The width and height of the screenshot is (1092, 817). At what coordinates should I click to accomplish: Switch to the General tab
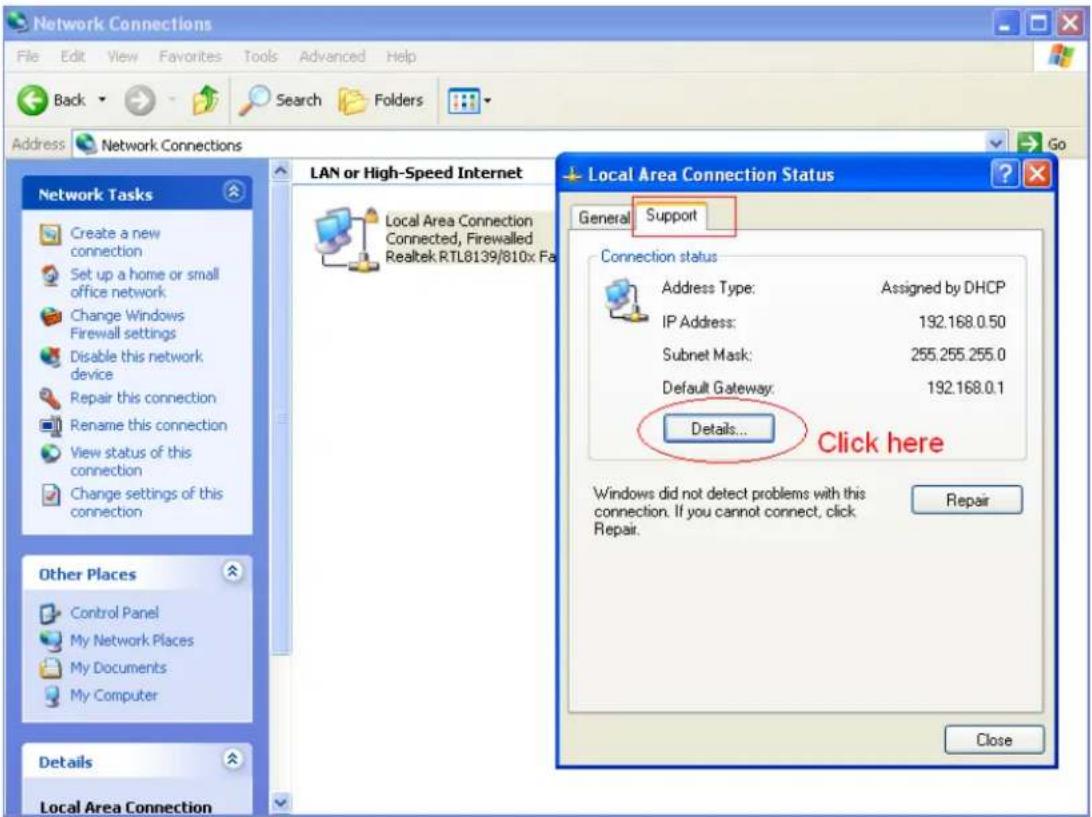603,217
